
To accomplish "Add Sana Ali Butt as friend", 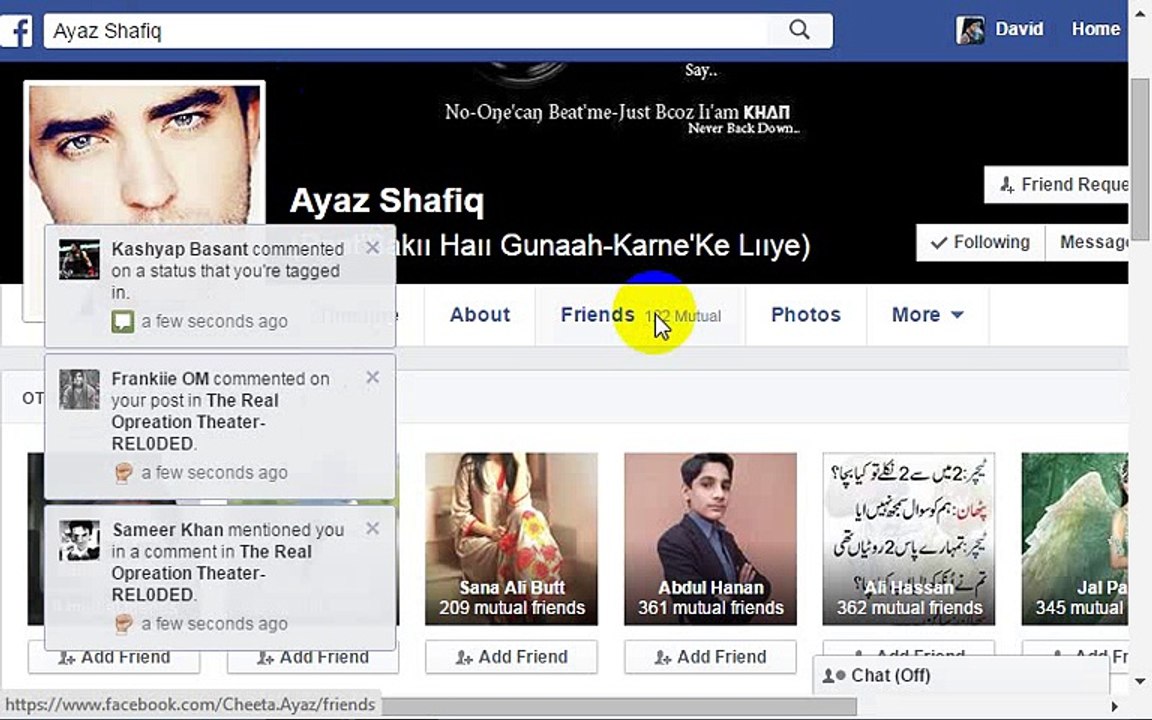I will pos(511,657).
